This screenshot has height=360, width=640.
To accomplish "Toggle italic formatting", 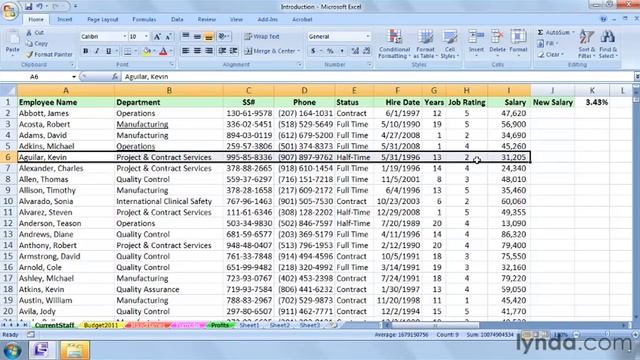I will click(97, 51).
